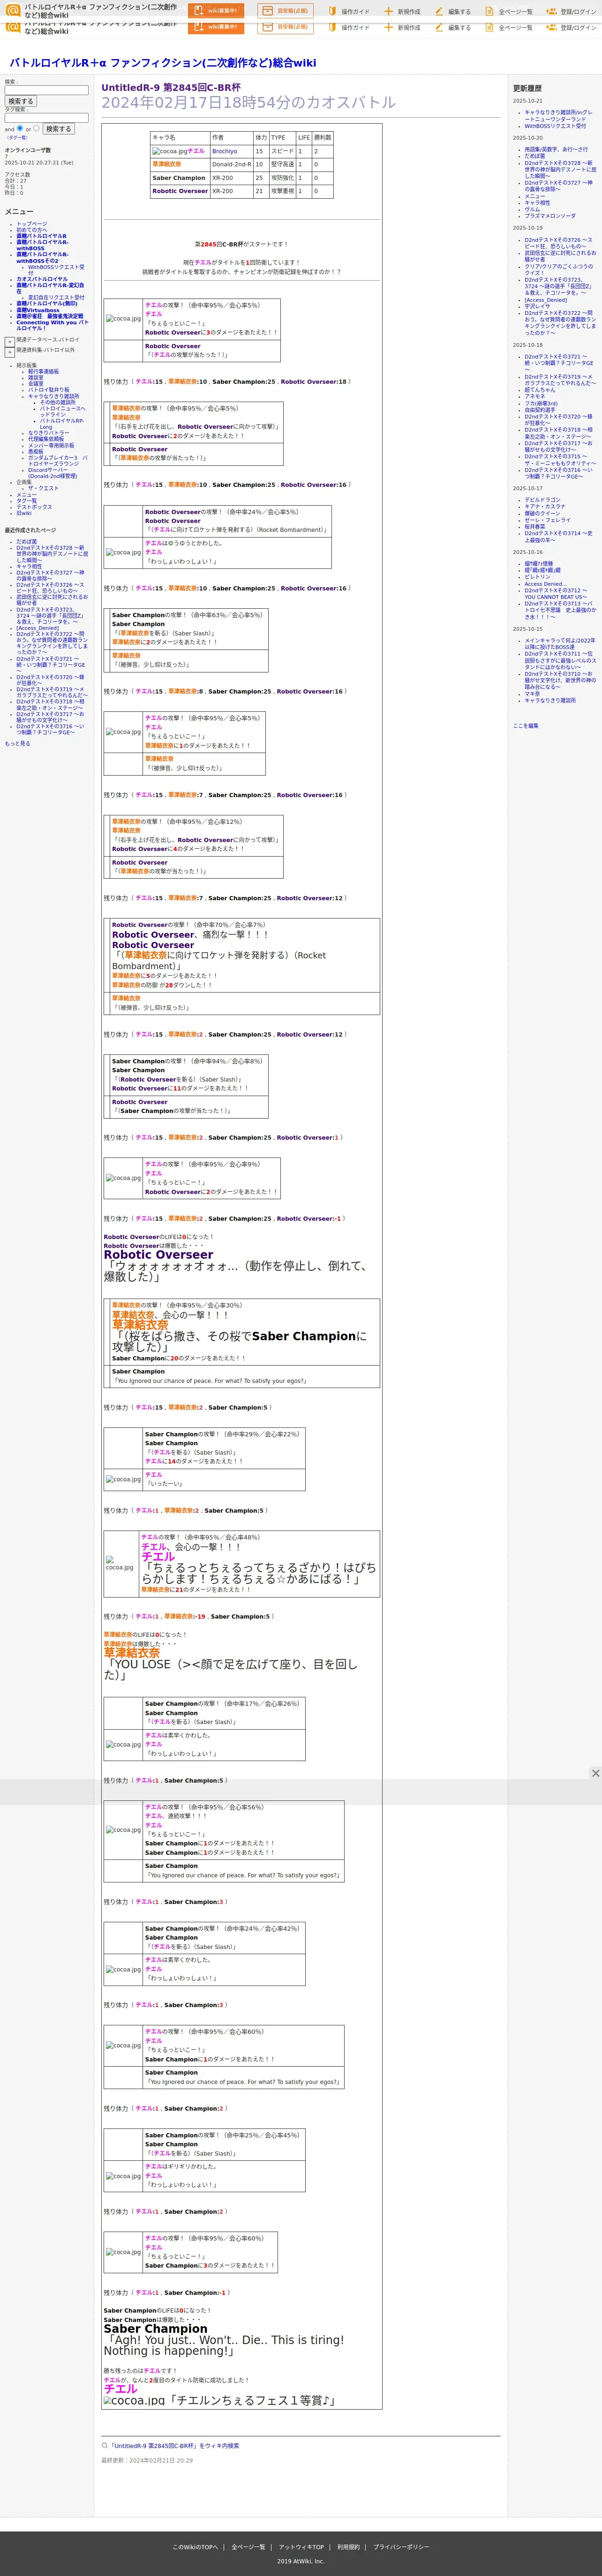Click Brochiyo in the character table
Image resolution: width=602 pixels, height=2576 pixels.
(x=224, y=151)
